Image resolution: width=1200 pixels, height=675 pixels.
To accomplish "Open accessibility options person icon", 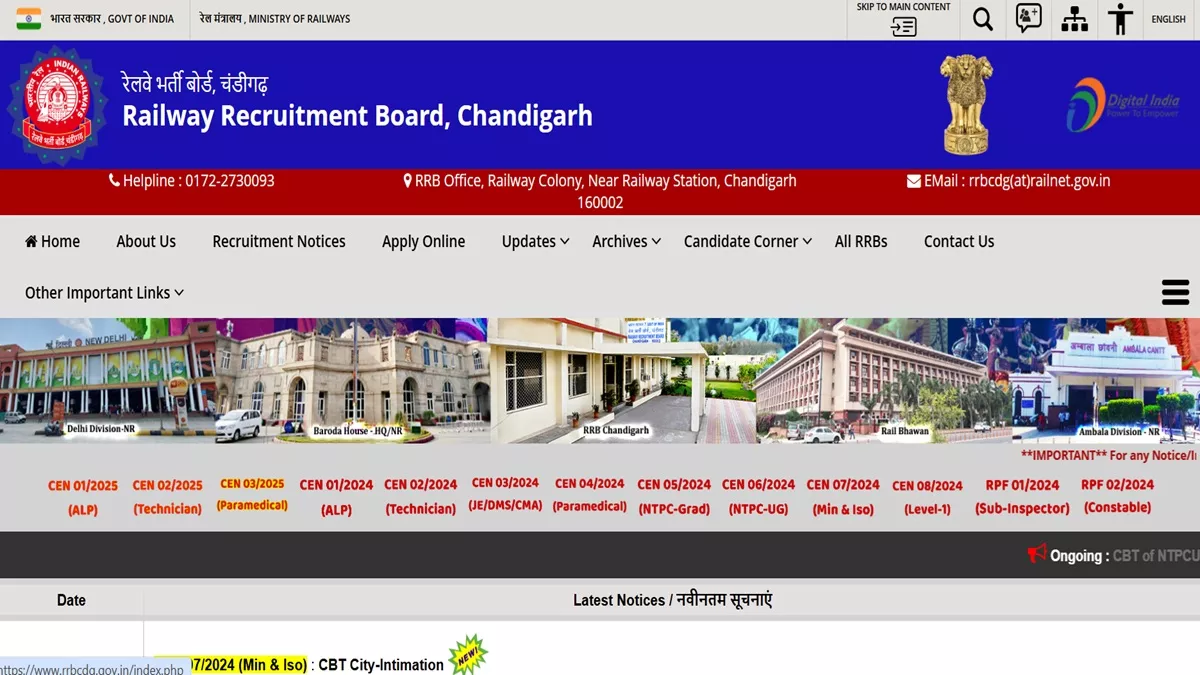I will tap(1120, 19).
